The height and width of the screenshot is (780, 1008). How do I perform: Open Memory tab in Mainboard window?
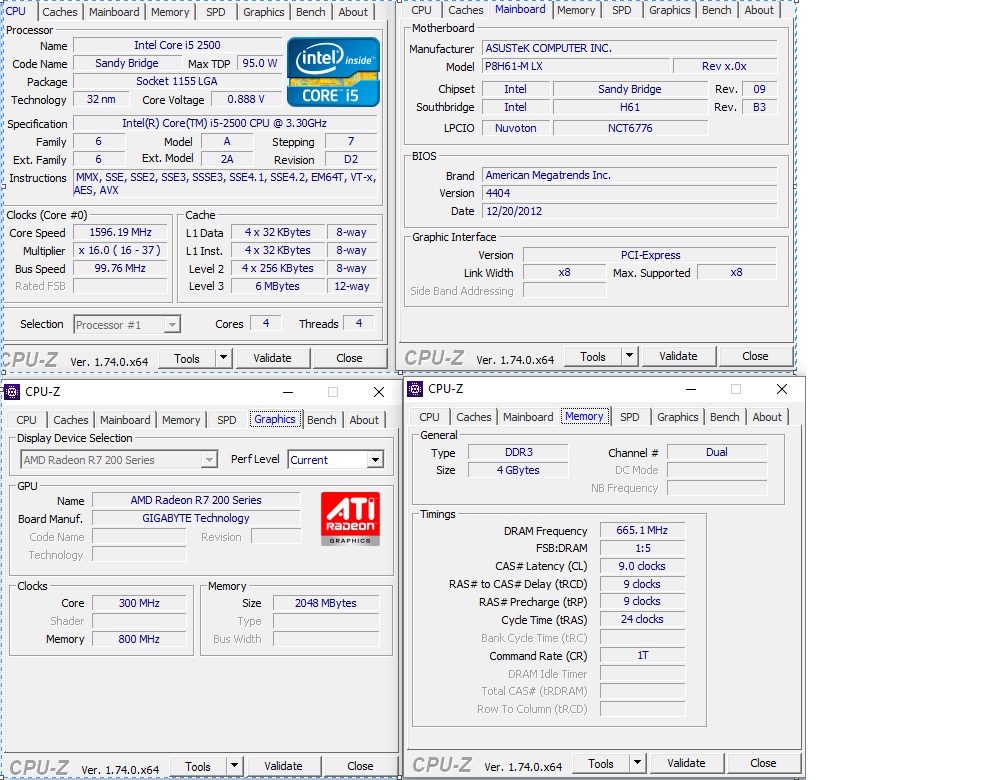click(x=576, y=10)
